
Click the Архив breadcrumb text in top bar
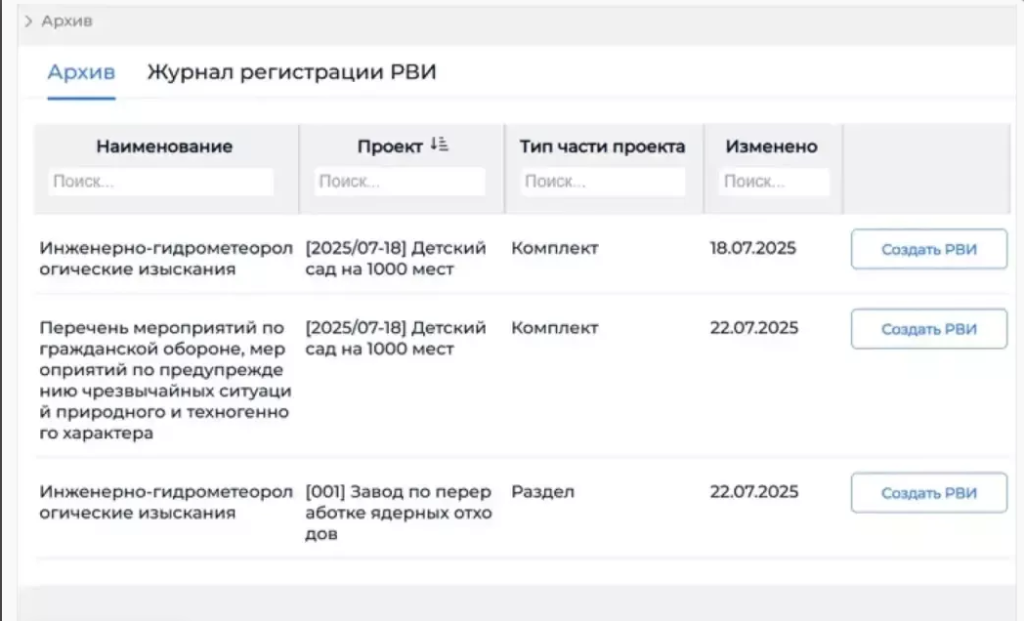67,21
